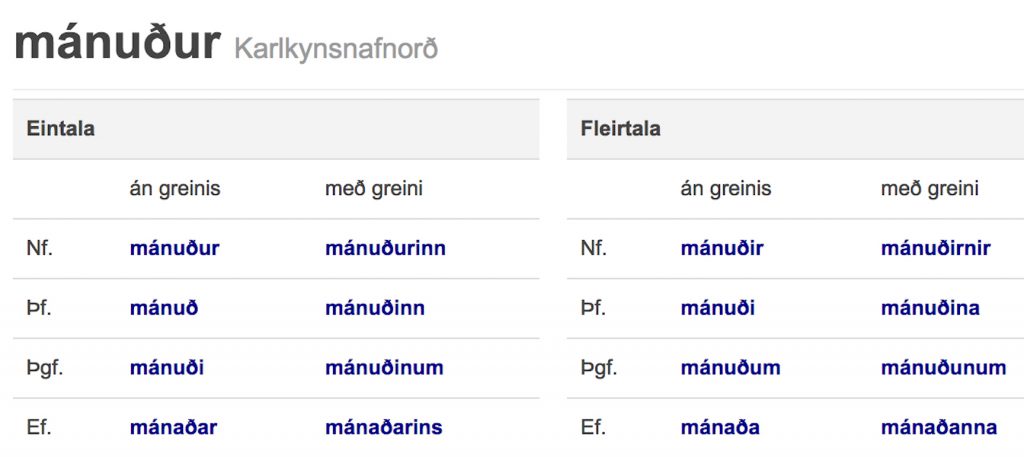Click the singular nominative link mánuður
Image resolution: width=1024 pixels, height=457 pixels.
point(174,248)
